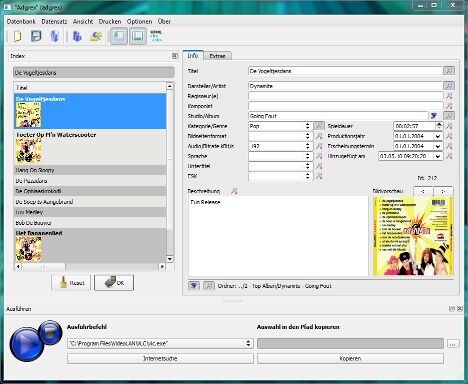468x384 pixels.
Task: Click the yellow-blue search toolbar icon
Action: 96,36
